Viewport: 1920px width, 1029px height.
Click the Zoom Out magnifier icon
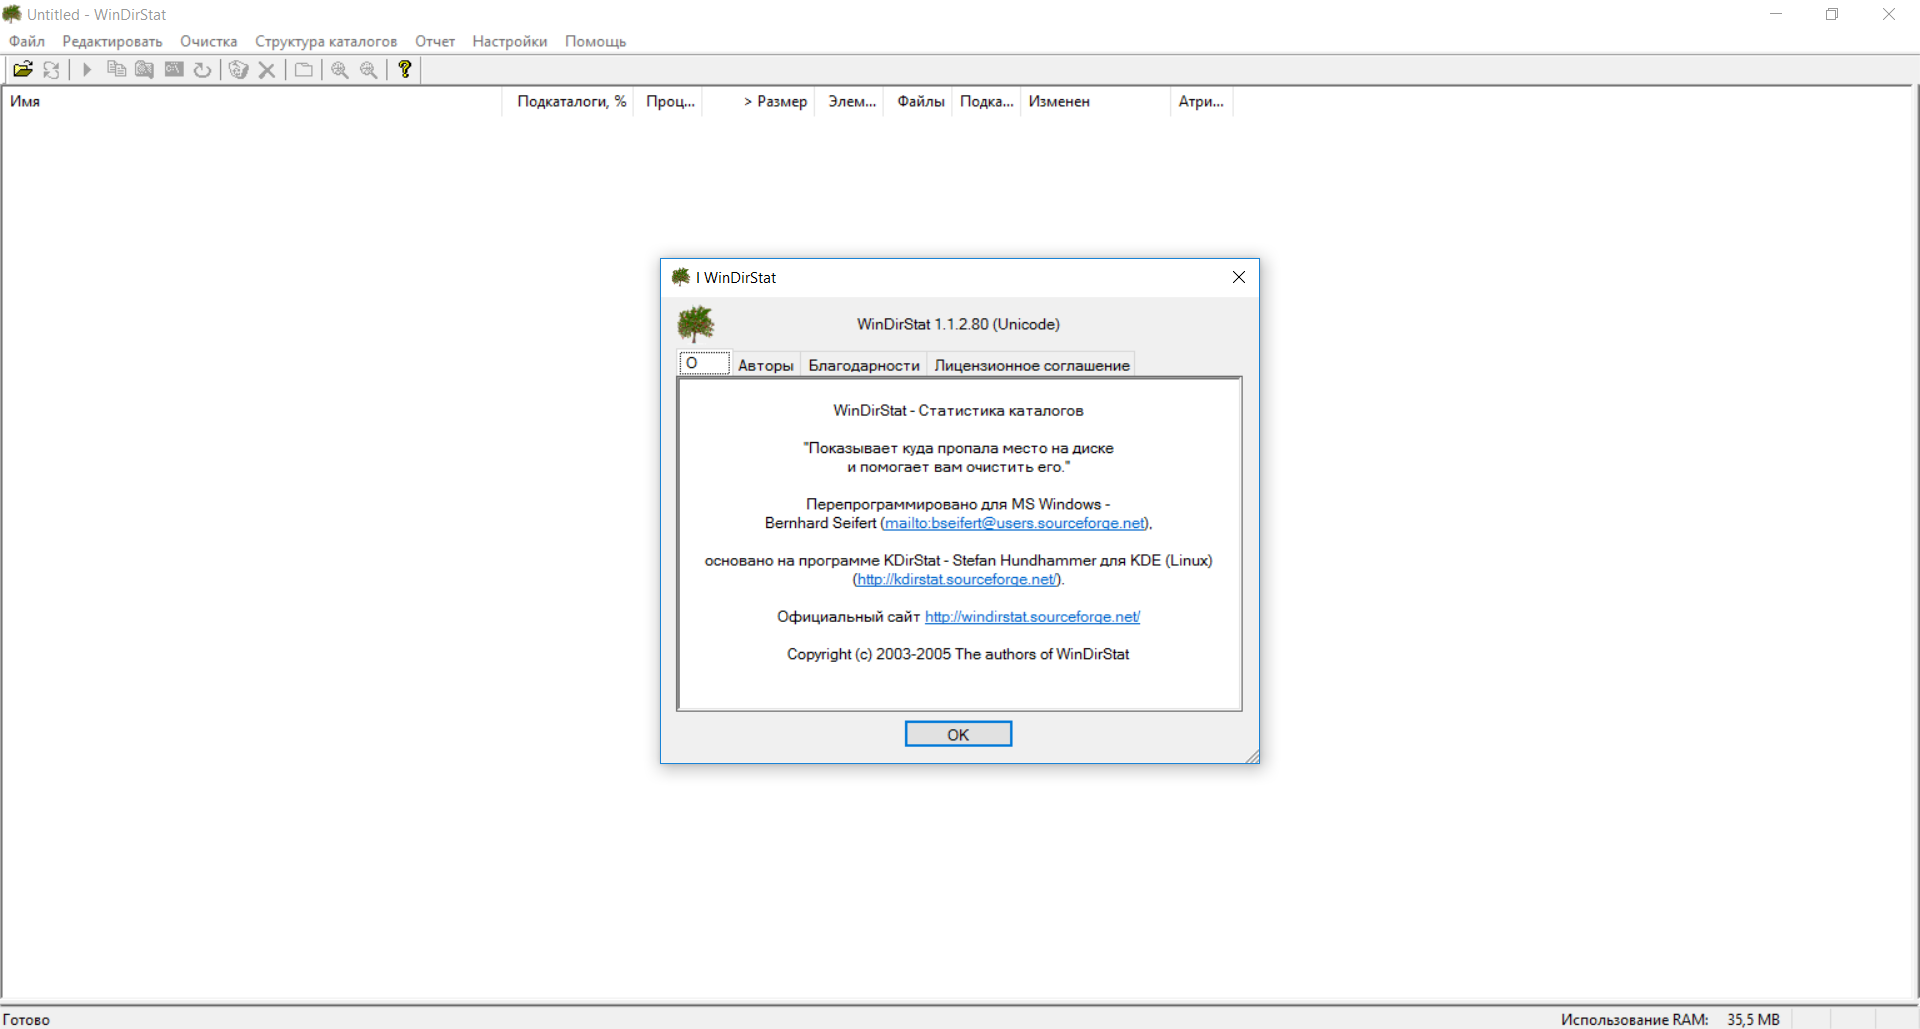pos(369,69)
